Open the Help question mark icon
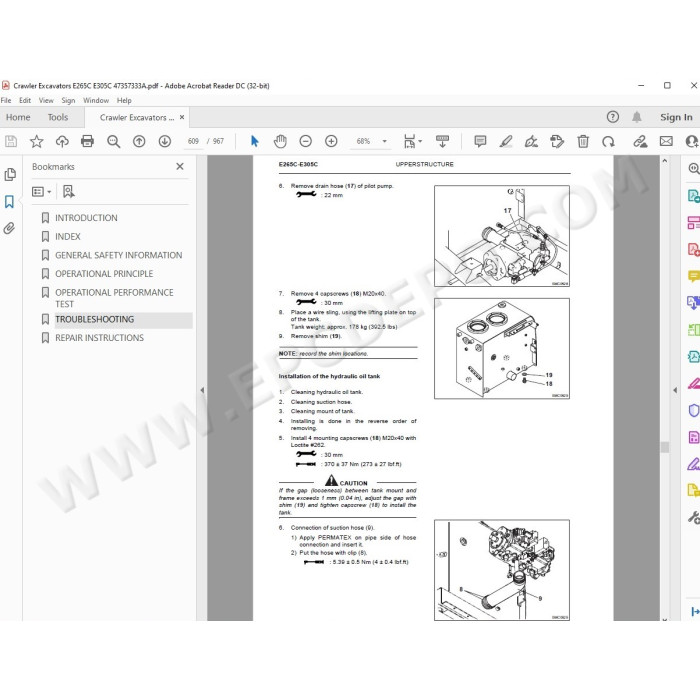The width and height of the screenshot is (700, 700). (x=613, y=117)
